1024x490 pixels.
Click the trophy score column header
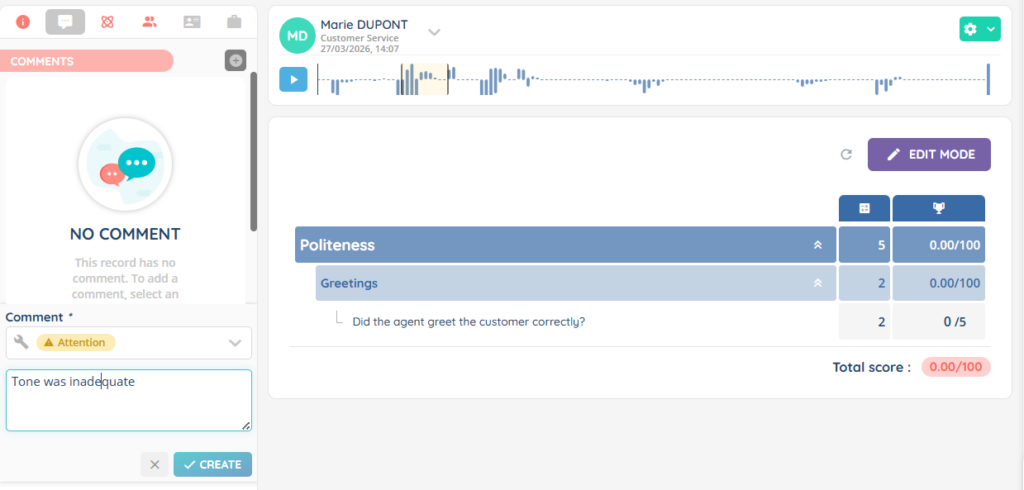(x=938, y=208)
